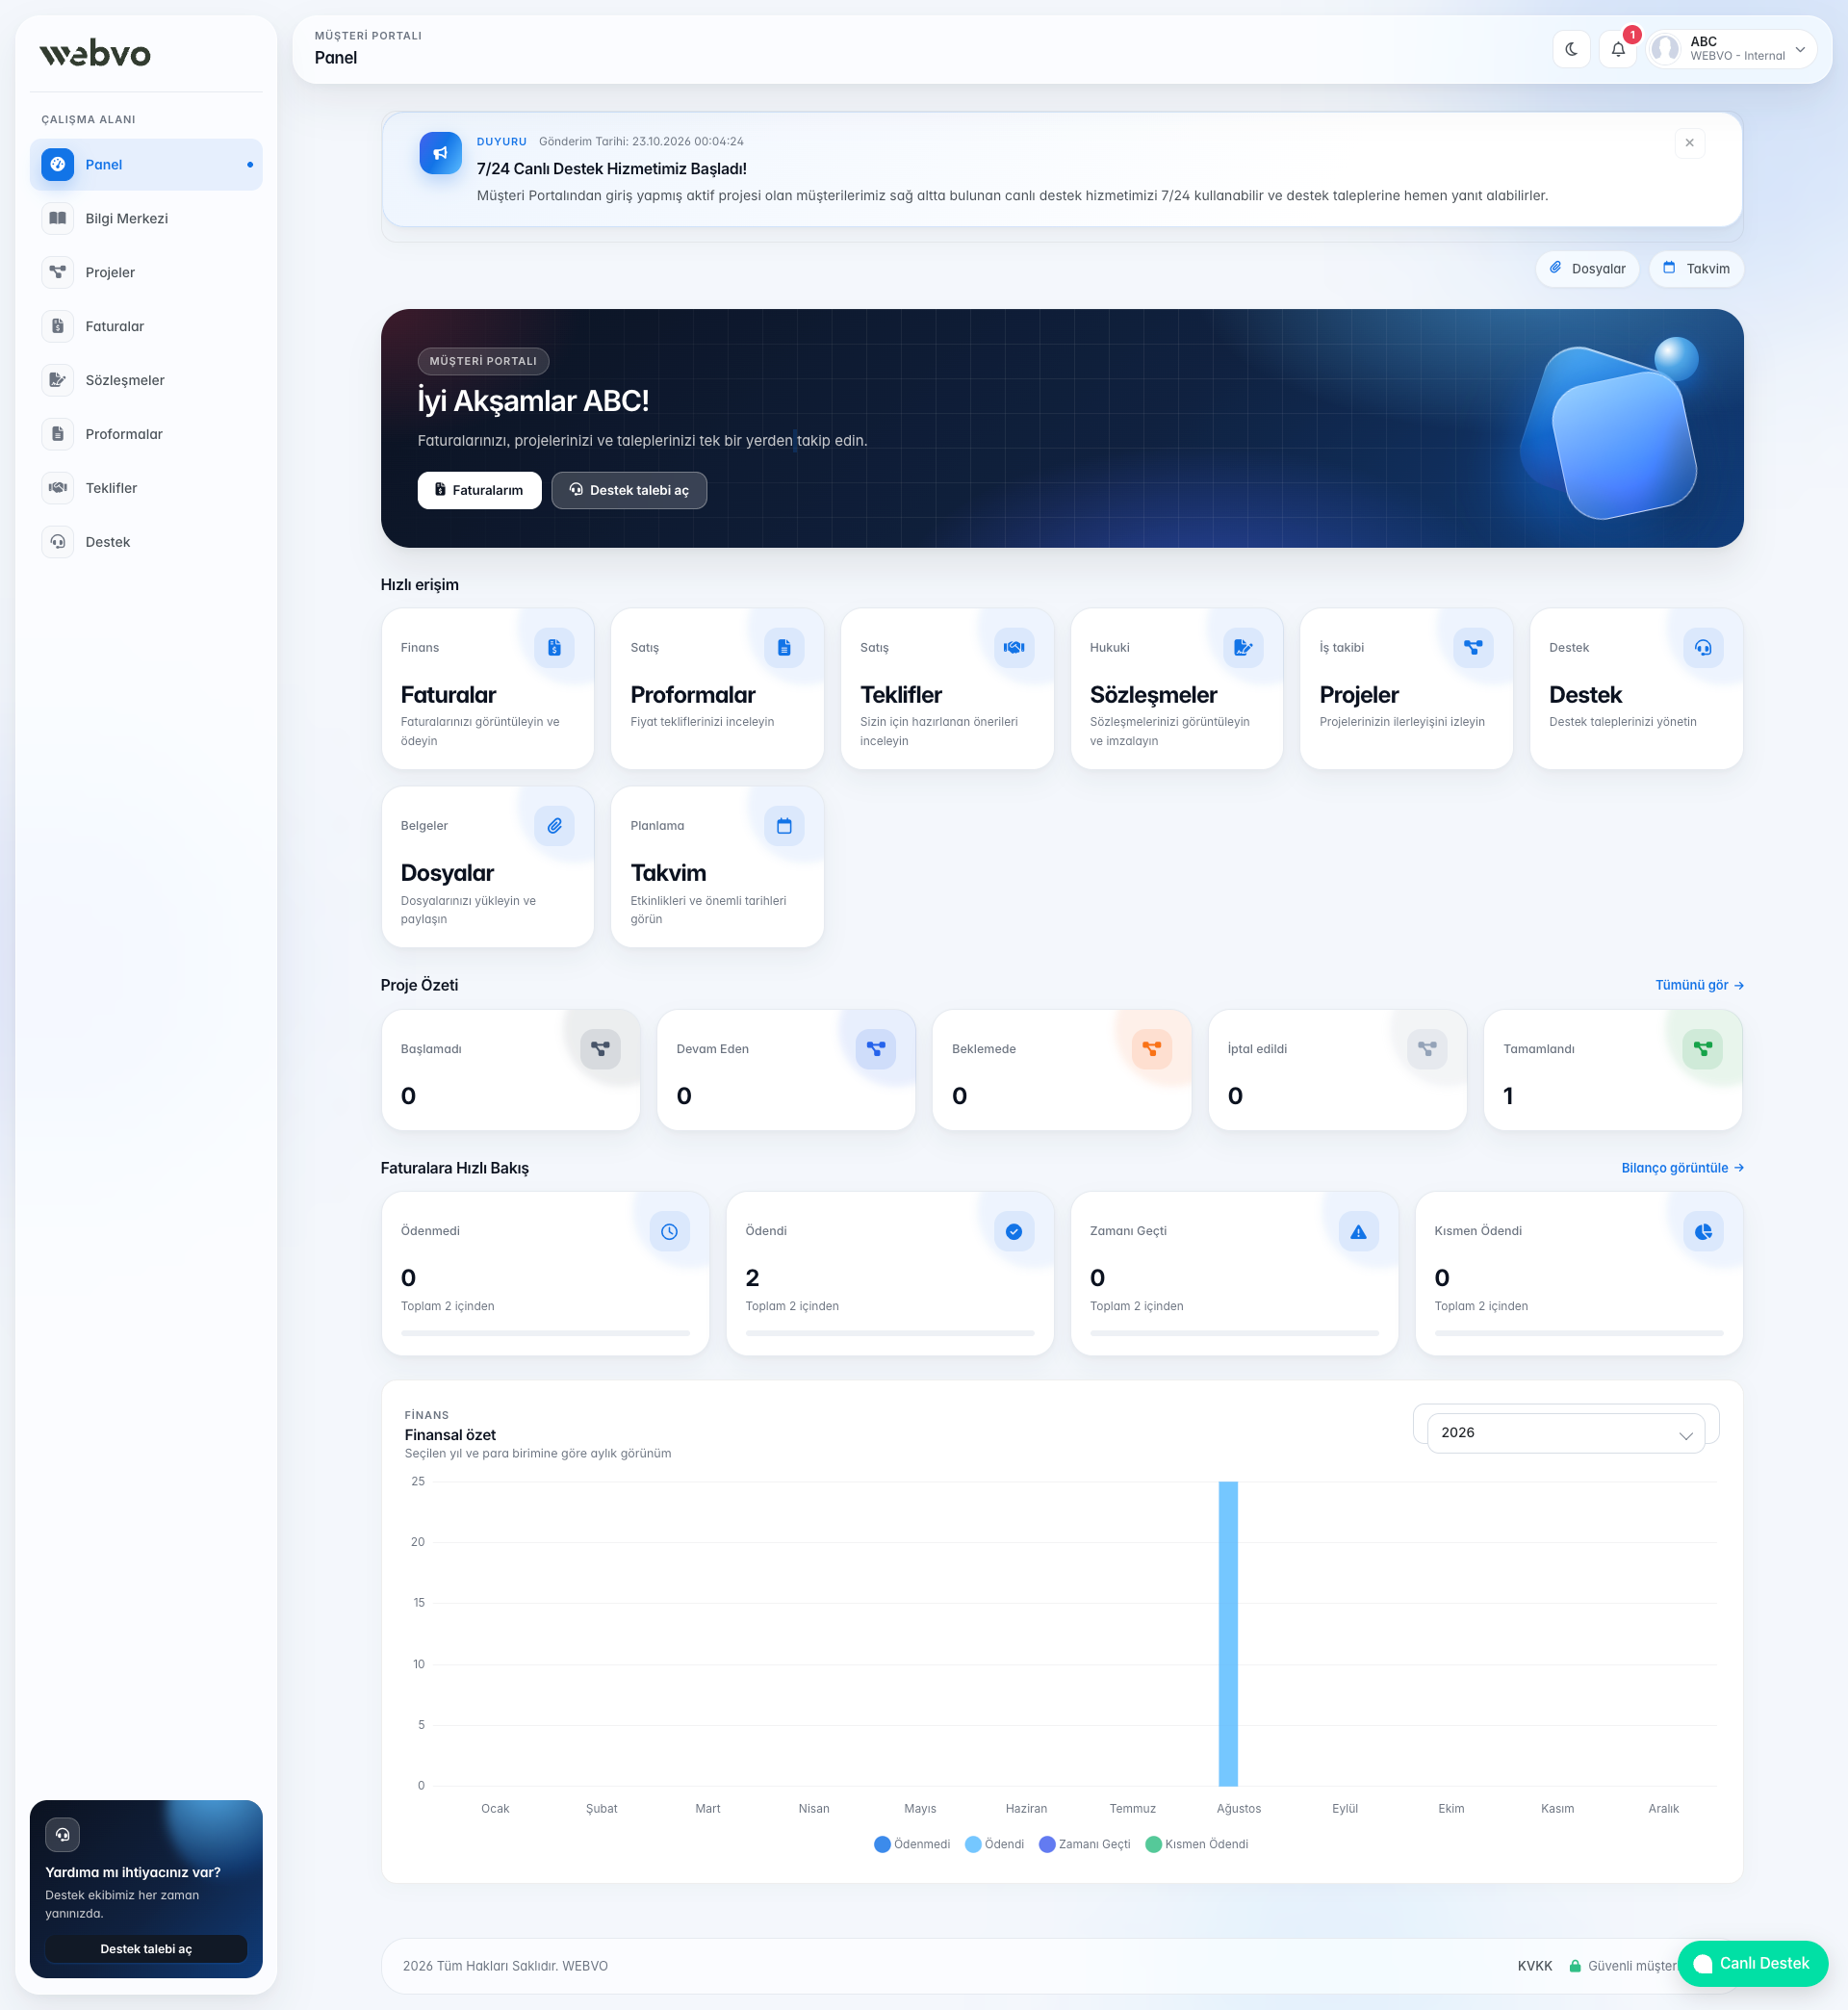Click the İptal edildi status icon
The width and height of the screenshot is (1848, 2010).
pyautogui.click(x=1427, y=1049)
